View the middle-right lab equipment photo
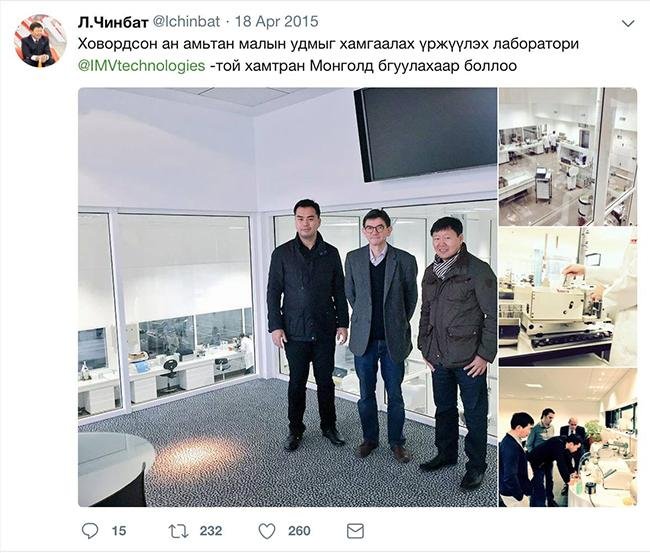Viewport: 650px width, 553px height. click(x=568, y=297)
